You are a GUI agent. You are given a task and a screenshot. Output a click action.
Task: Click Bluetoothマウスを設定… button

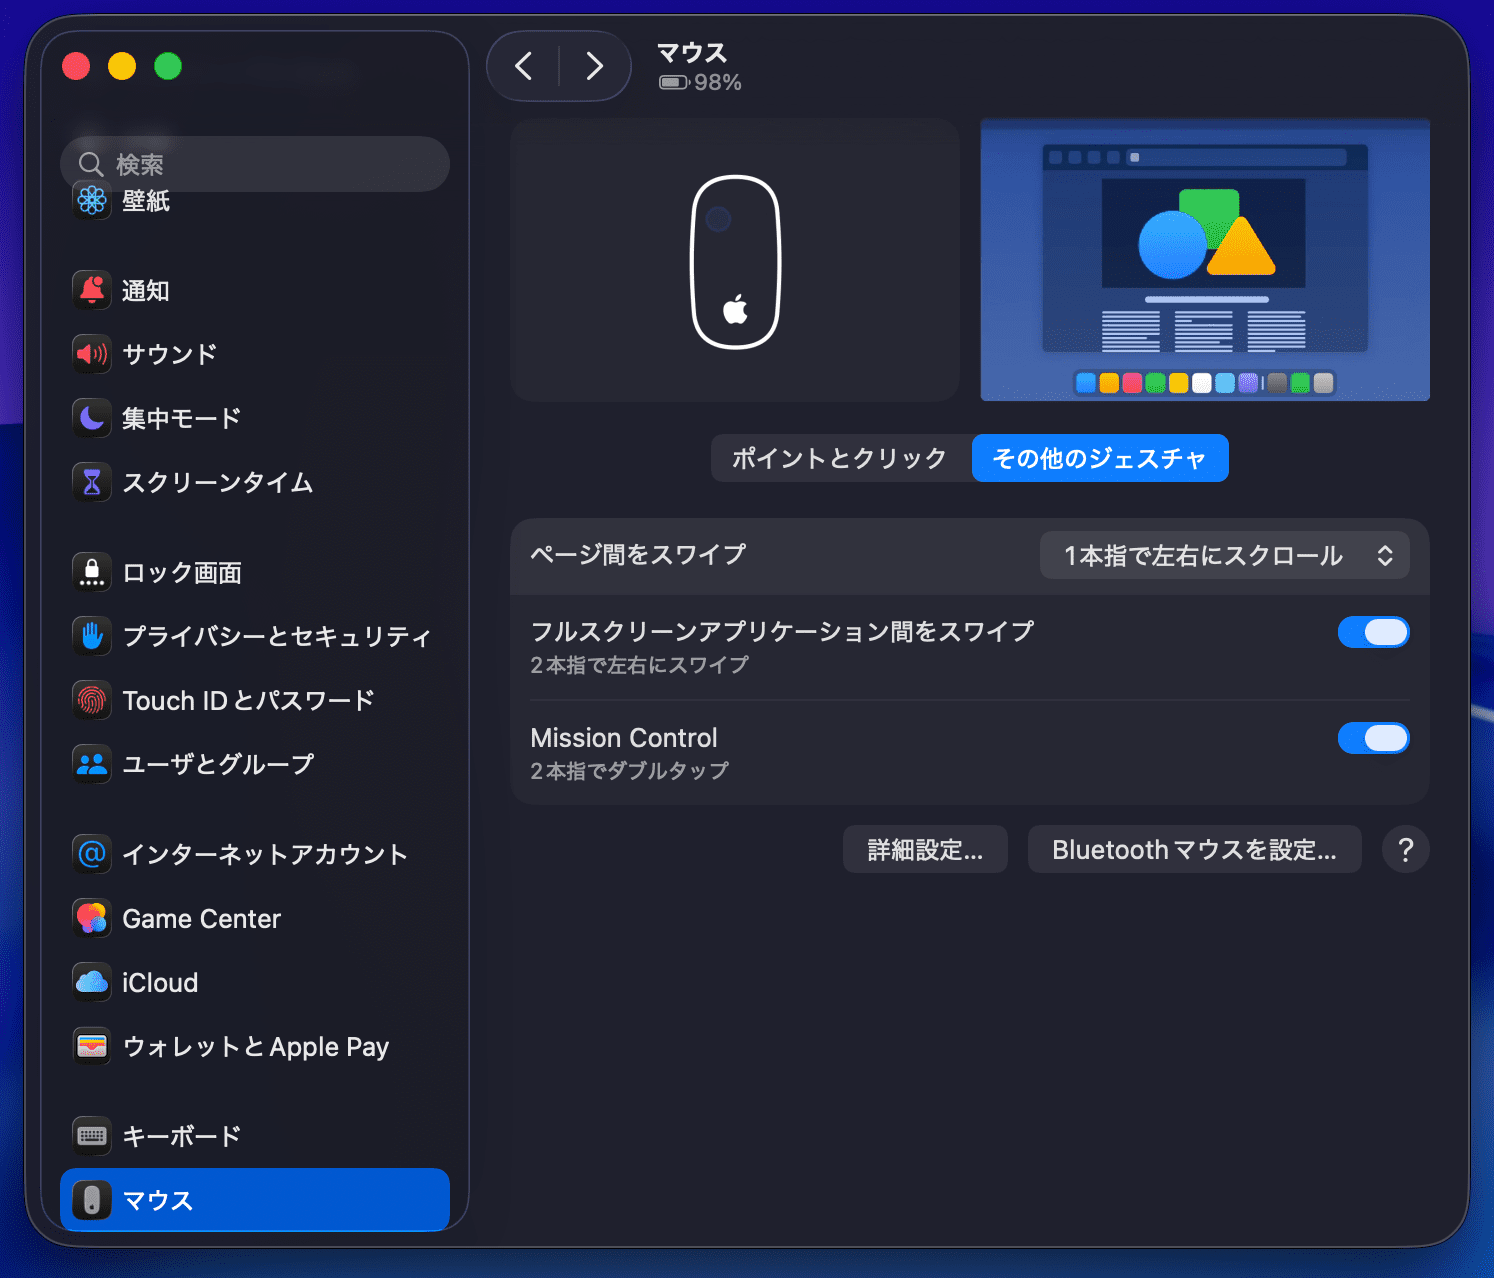[1194, 850]
